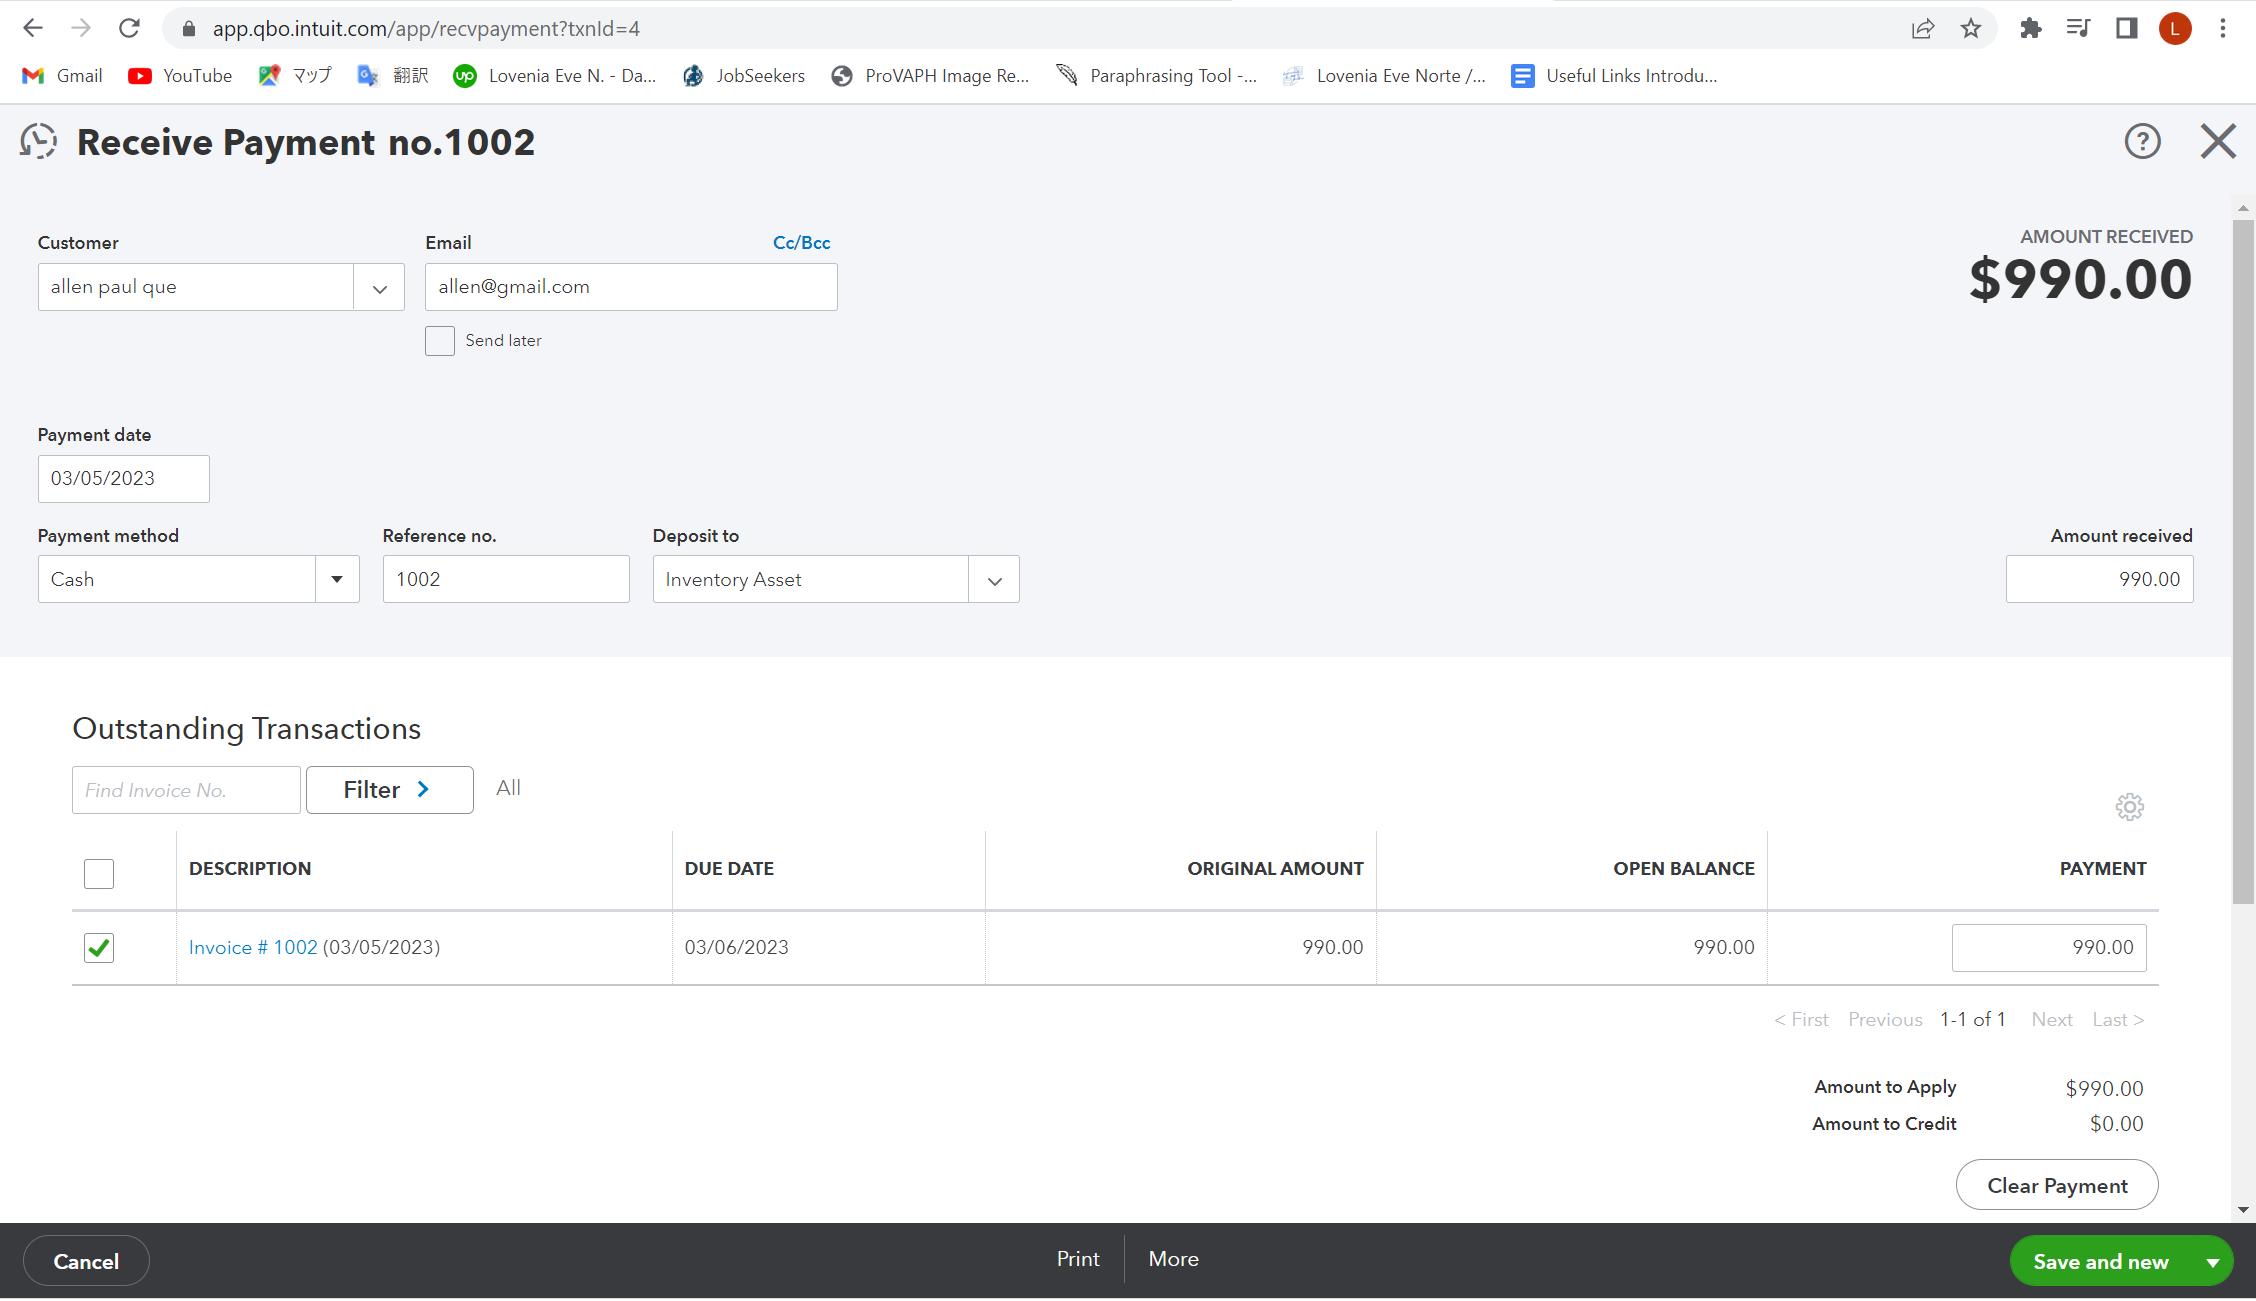Open table settings gear icon
The image size is (2256, 1301).
coord(2129,807)
